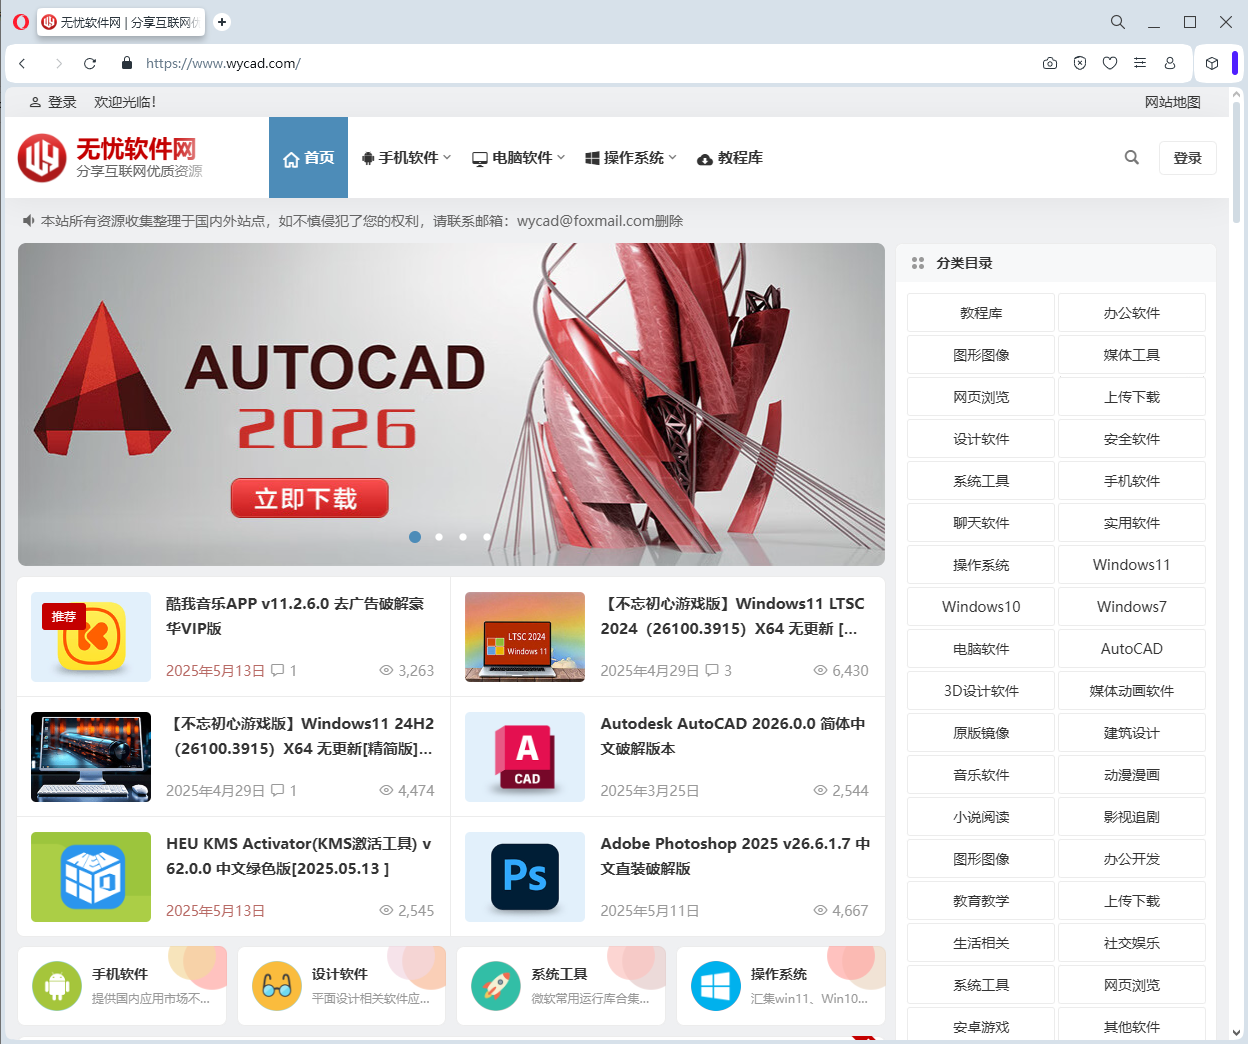Click the glasses icon on 设计软件 card
Image resolution: width=1248 pixels, height=1044 pixels.
coord(276,985)
